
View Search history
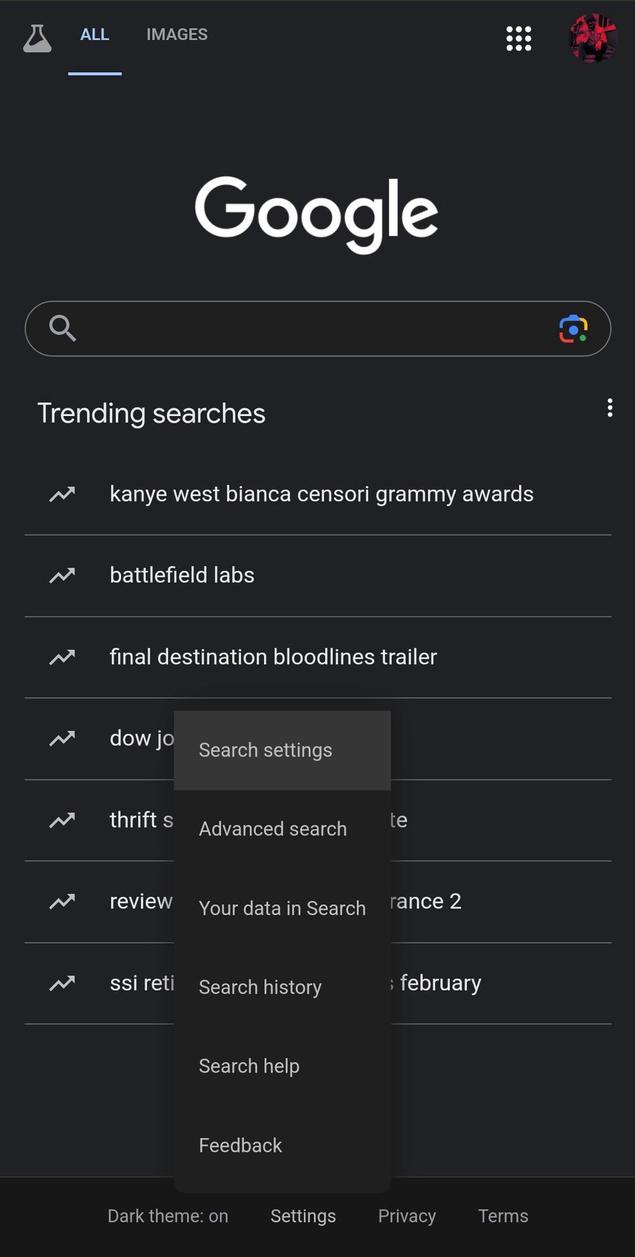coord(260,987)
